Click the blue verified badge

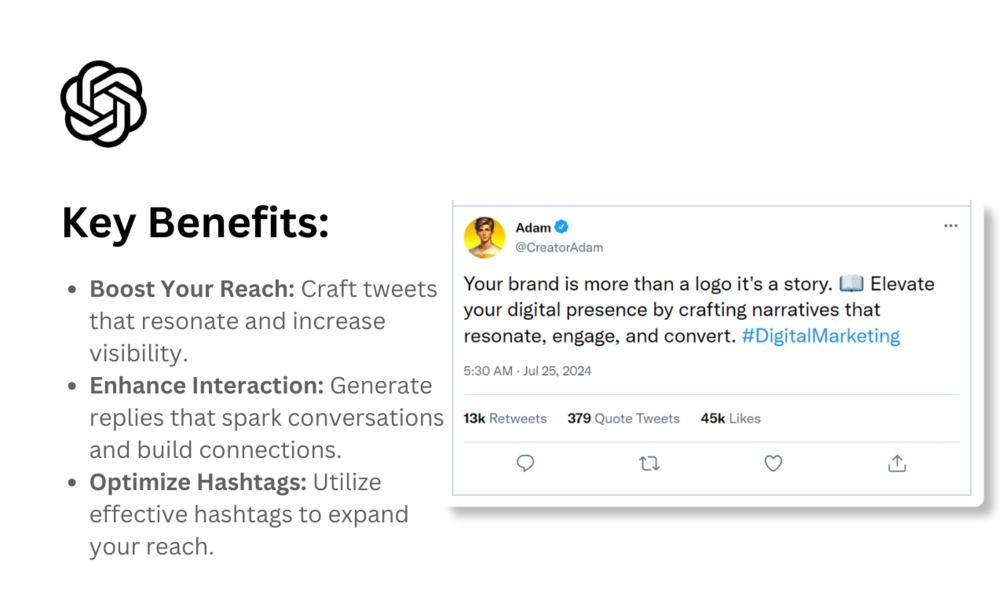[561, 227]
